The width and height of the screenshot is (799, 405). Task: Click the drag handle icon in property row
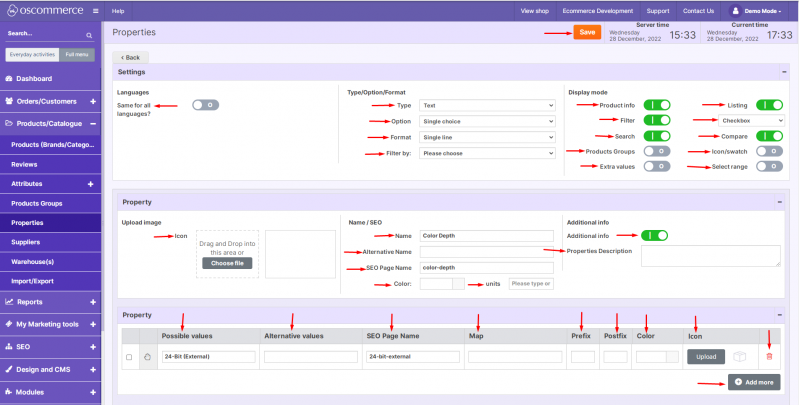[146, 356]
